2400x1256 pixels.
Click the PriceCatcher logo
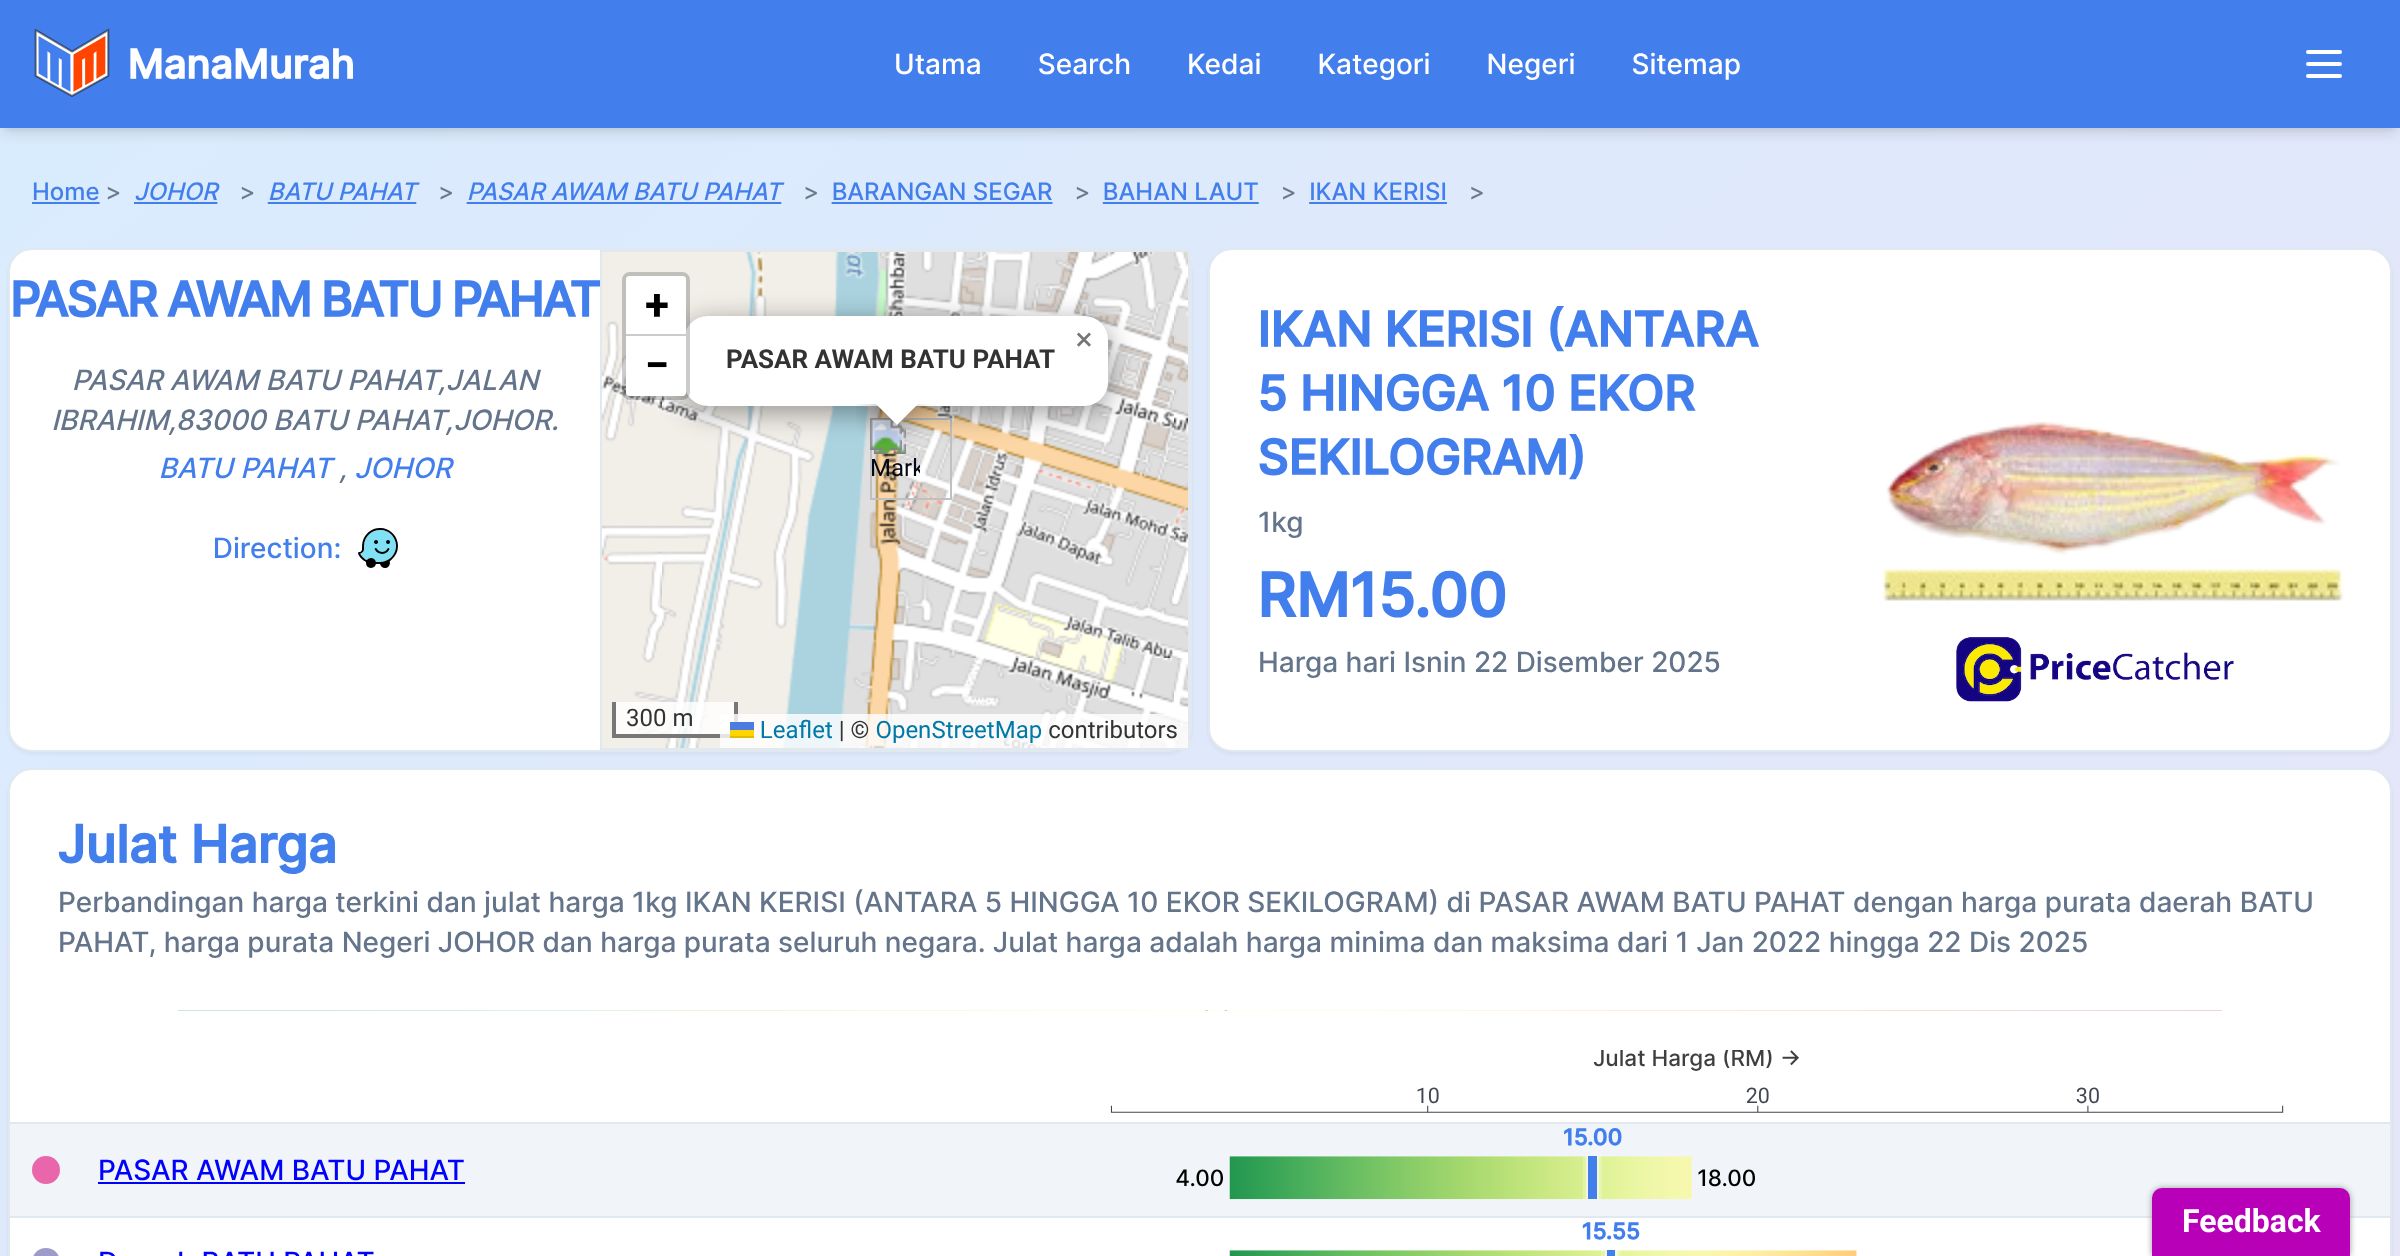click(x=2094, y=668)
